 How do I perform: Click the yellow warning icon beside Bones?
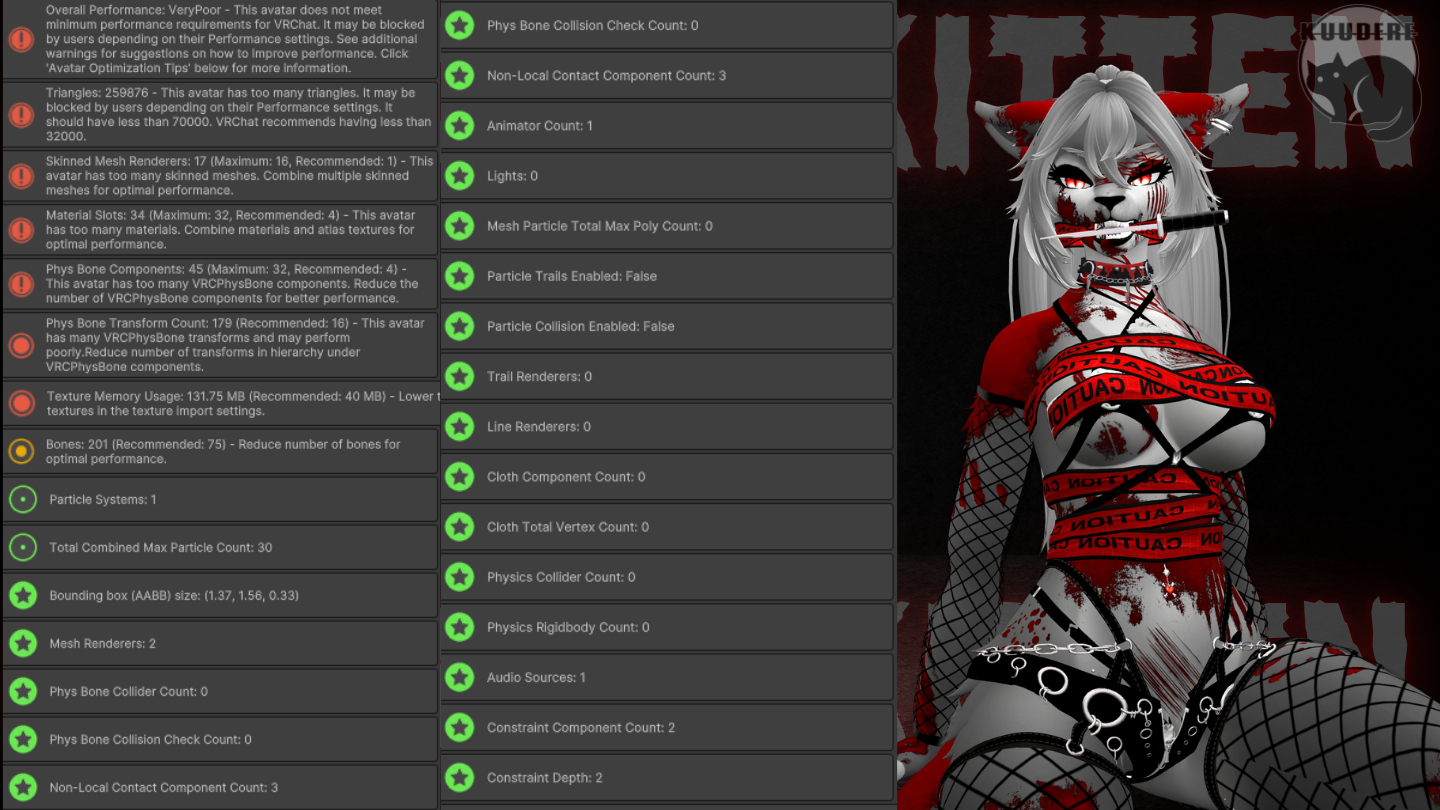pyautogui.click(x=21, y=451)
